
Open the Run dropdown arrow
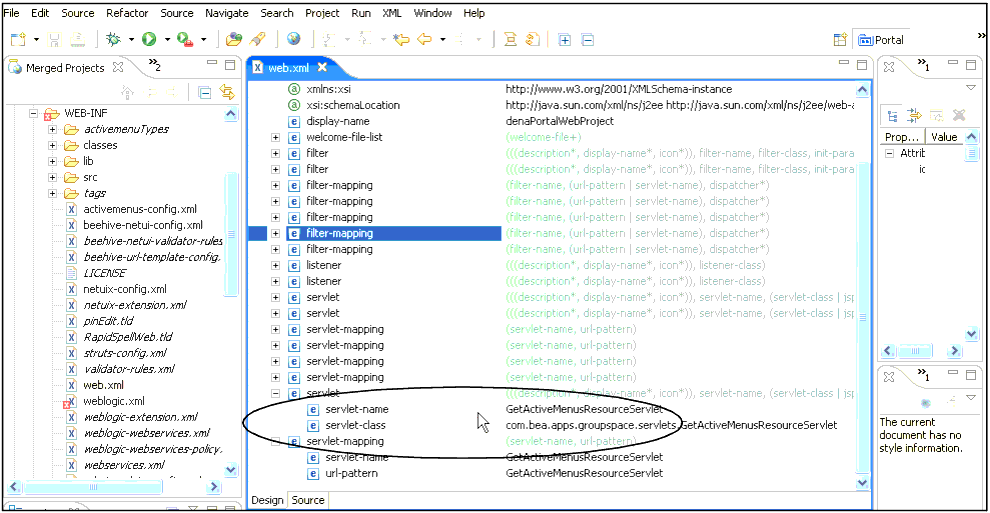click(x=167, y=40)
